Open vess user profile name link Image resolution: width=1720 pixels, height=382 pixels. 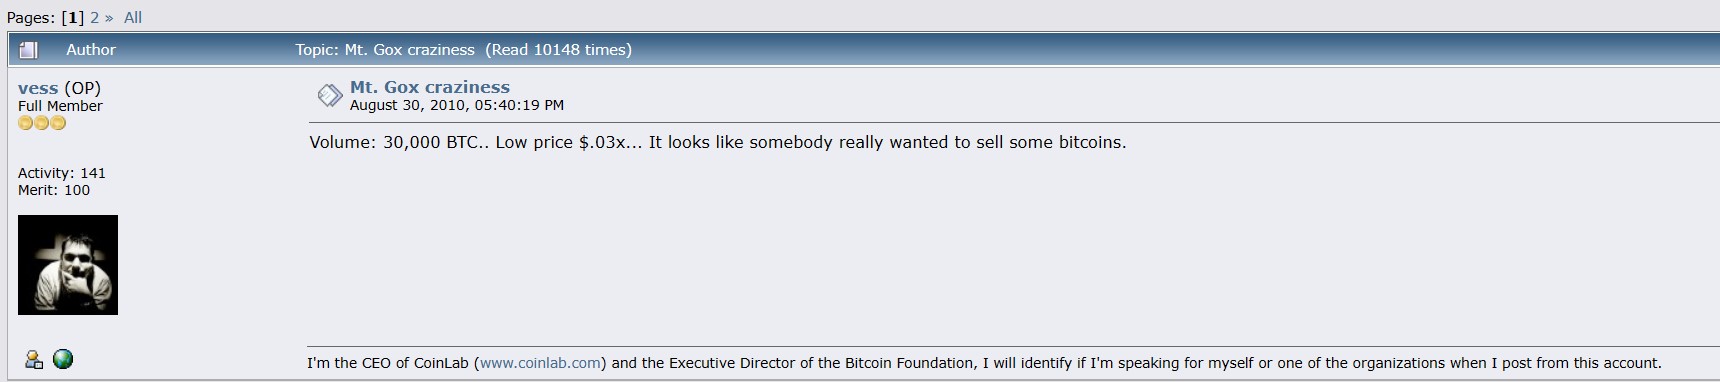point(38,88)
